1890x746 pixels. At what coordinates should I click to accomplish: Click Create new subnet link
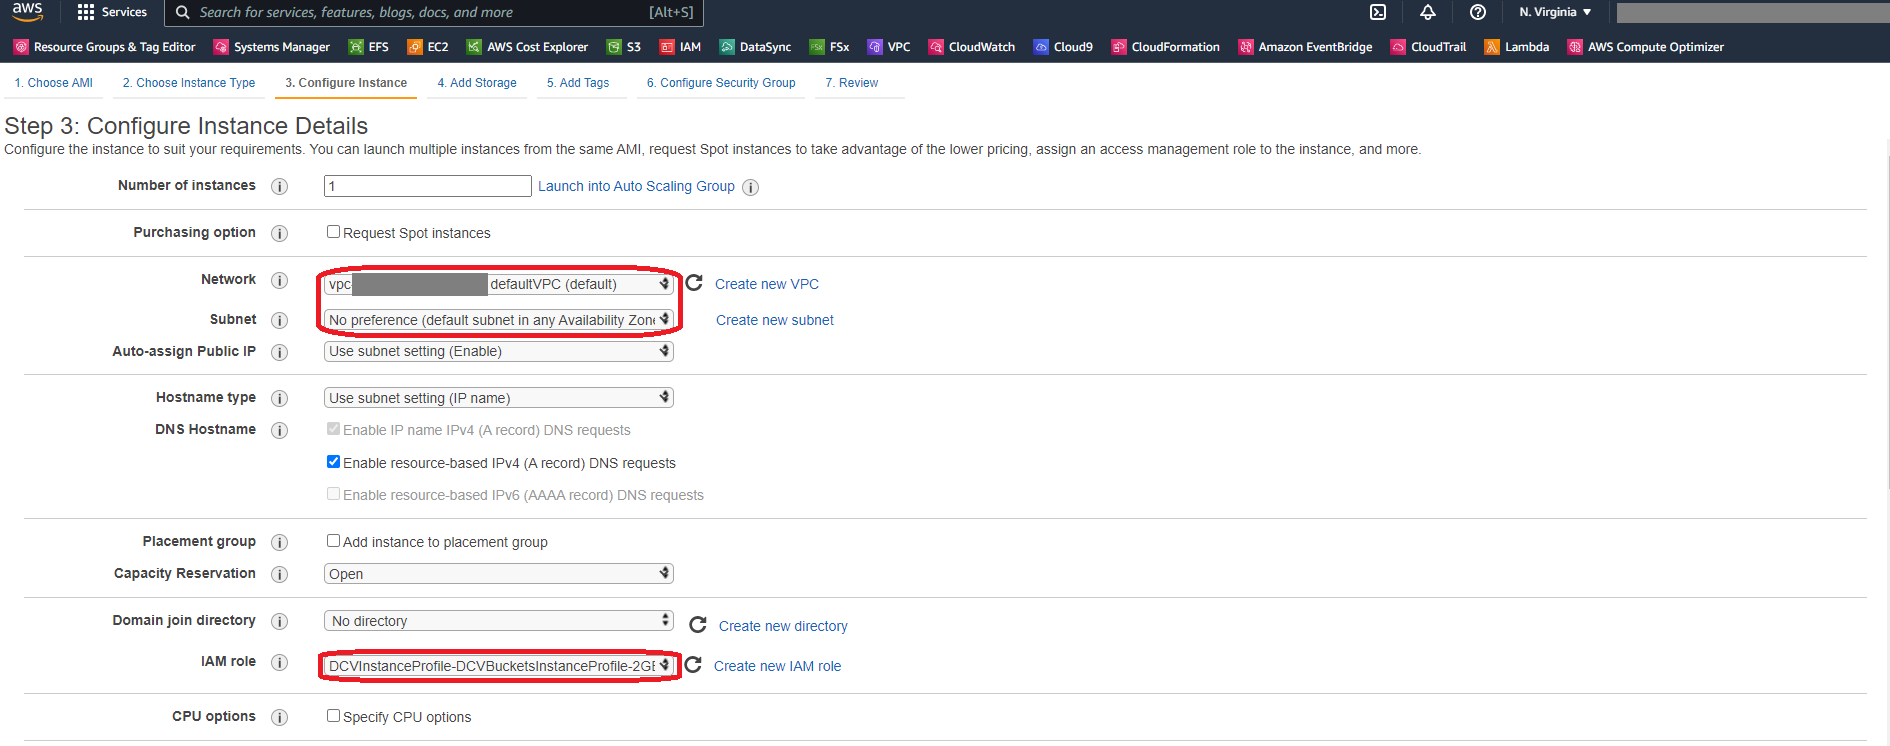click(x=775, y=320)
